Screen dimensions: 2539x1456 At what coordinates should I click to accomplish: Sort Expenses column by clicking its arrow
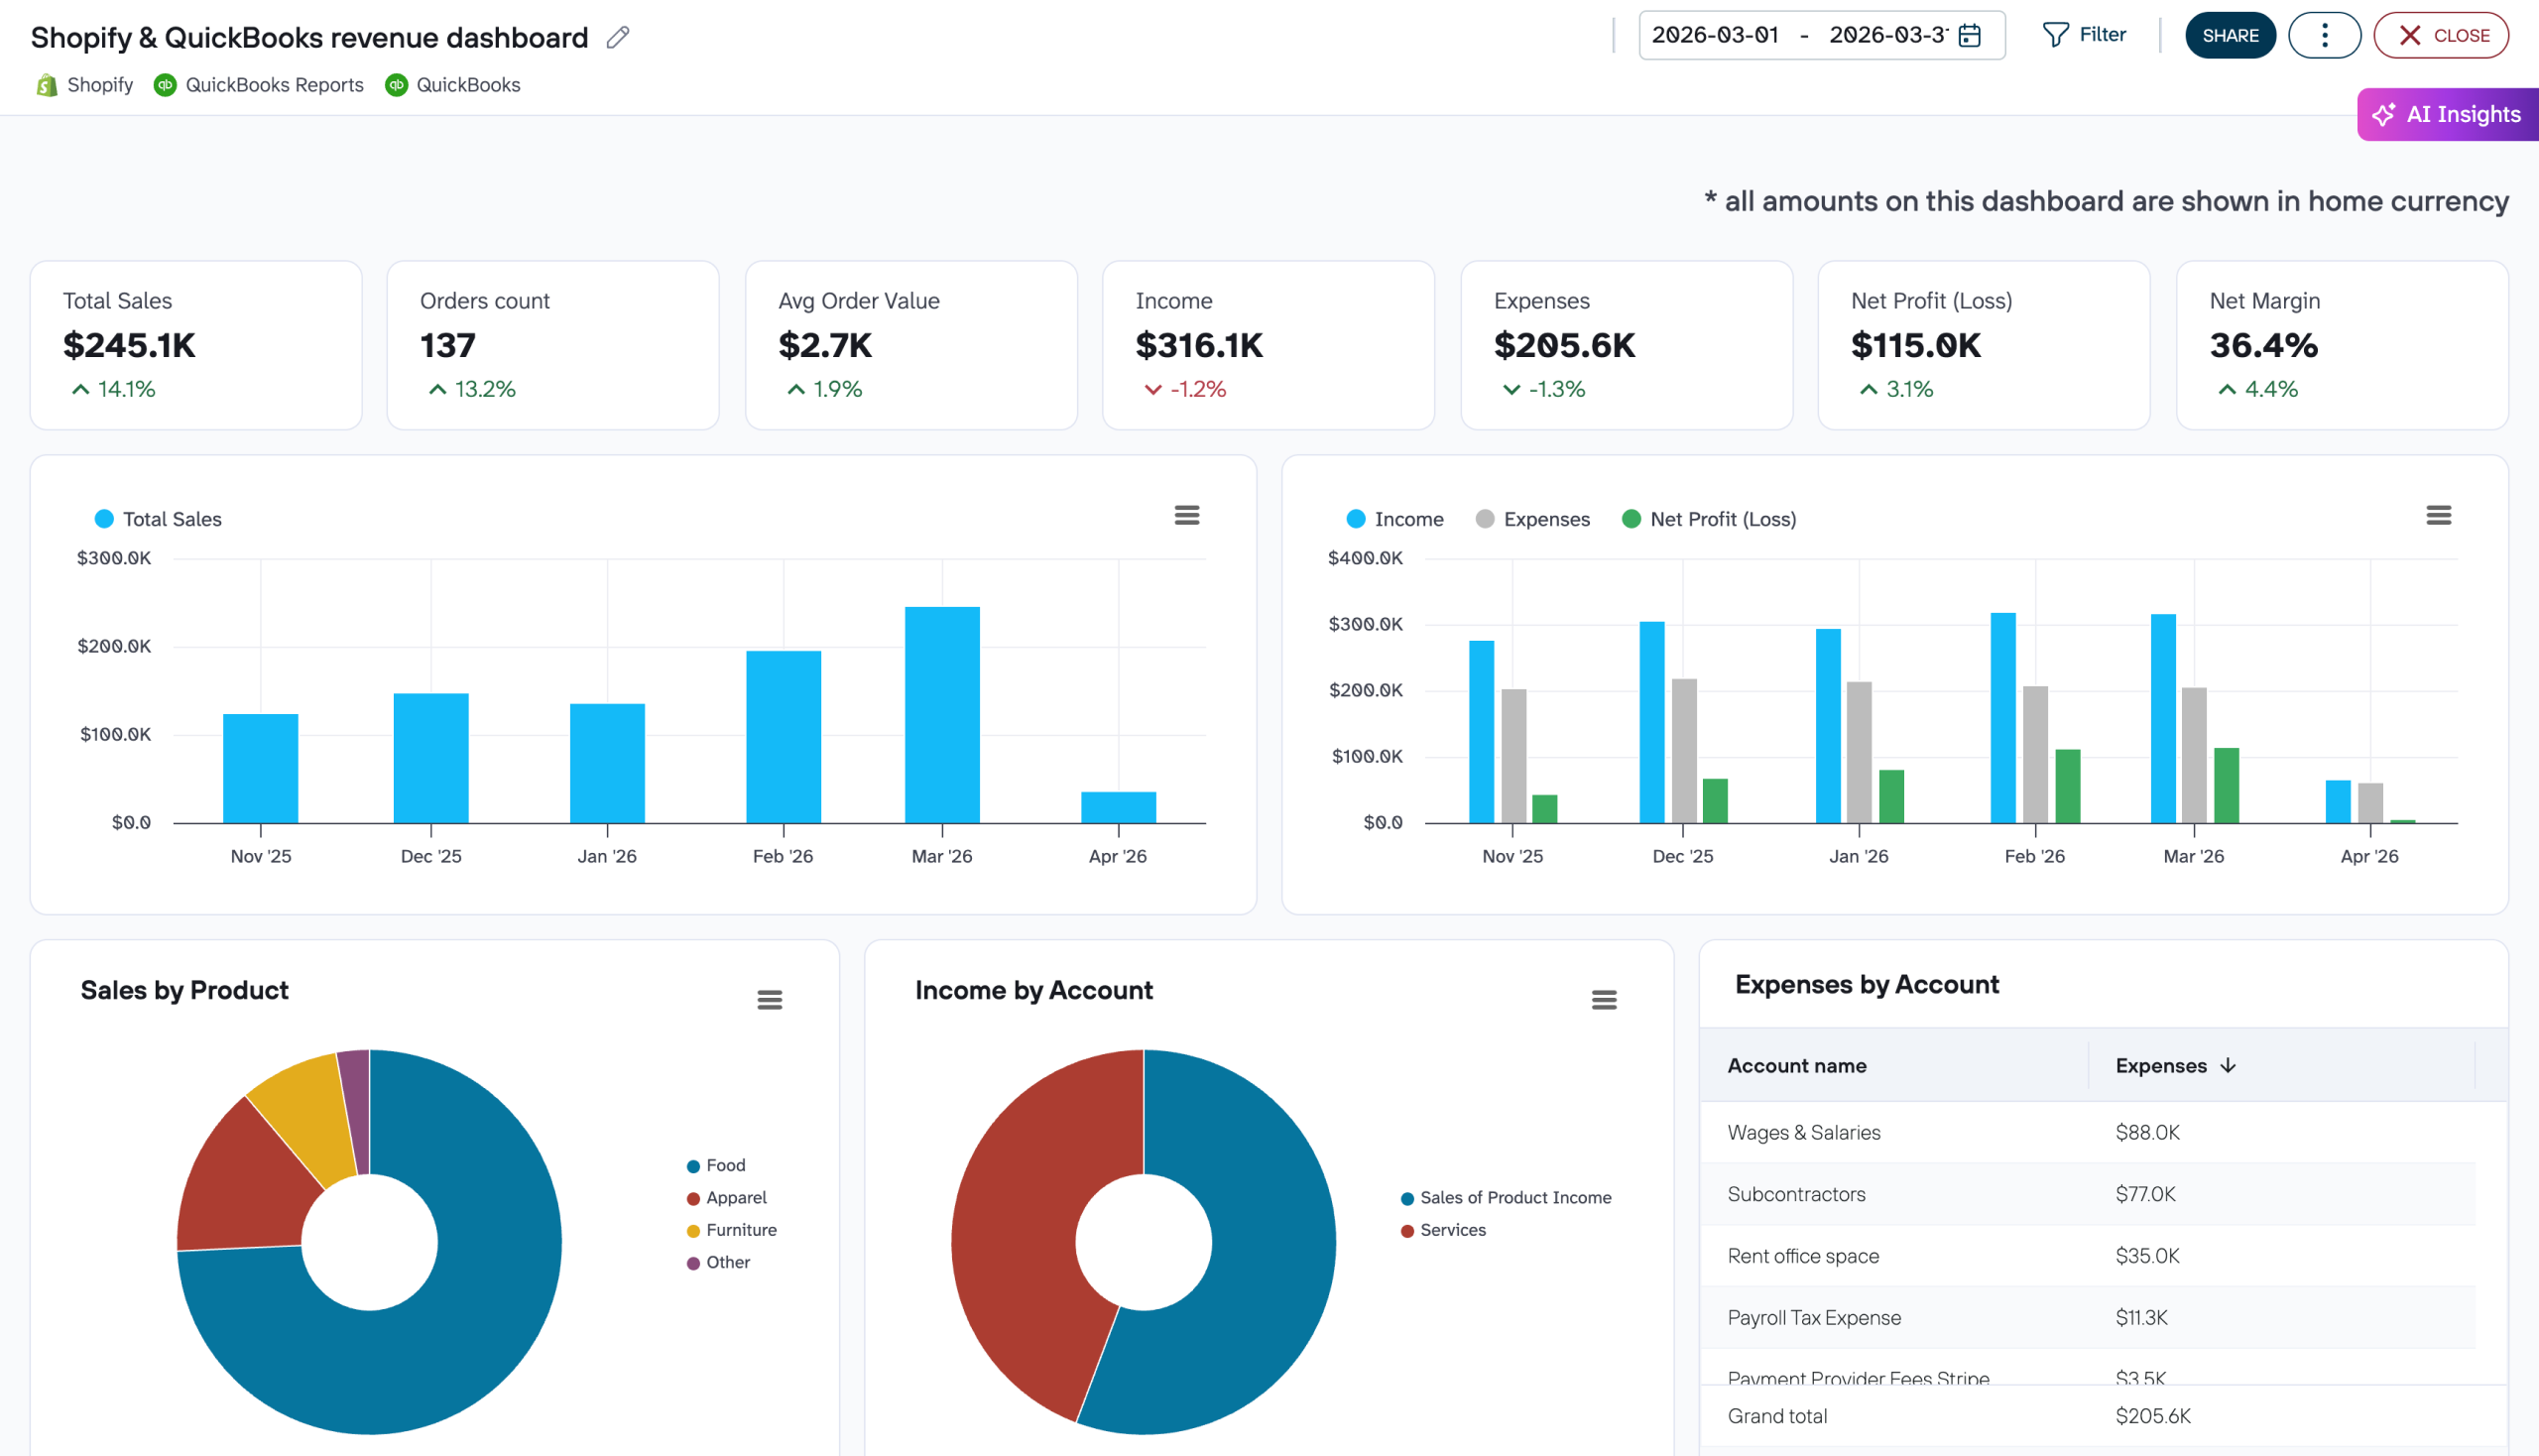[2228, 1066]
